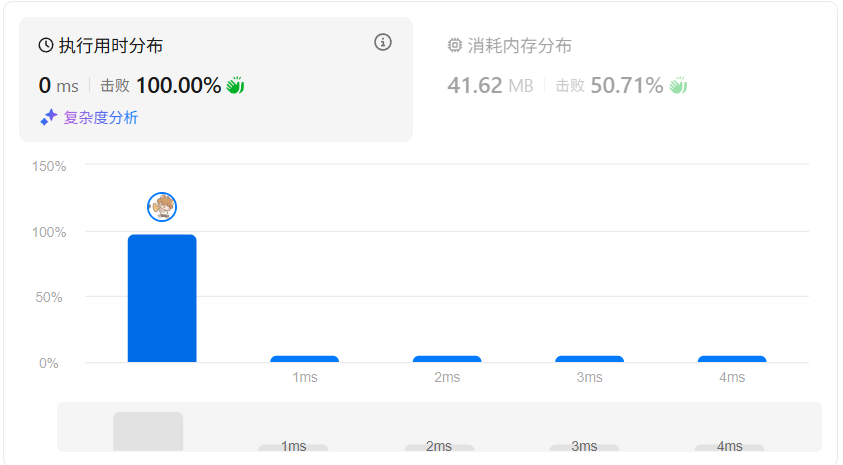Click the sparkle icon beside 复杂度分析
843x465 pixels.
coord(48,117)
